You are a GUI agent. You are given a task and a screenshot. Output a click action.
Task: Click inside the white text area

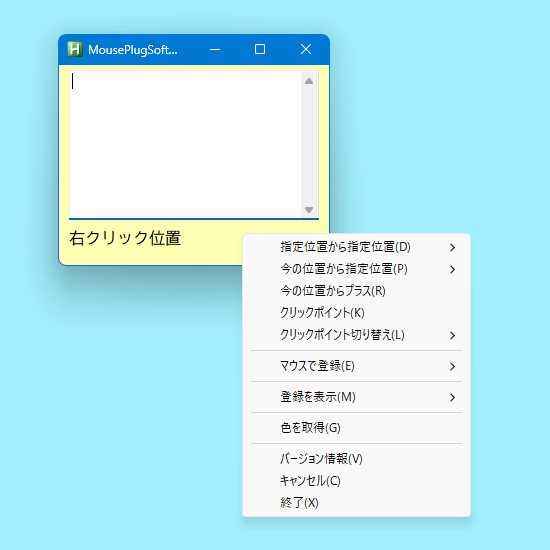(x=185, y=145)
